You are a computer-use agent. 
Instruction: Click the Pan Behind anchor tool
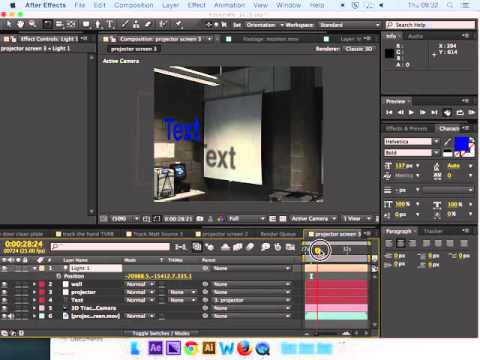tap(71, 24)
